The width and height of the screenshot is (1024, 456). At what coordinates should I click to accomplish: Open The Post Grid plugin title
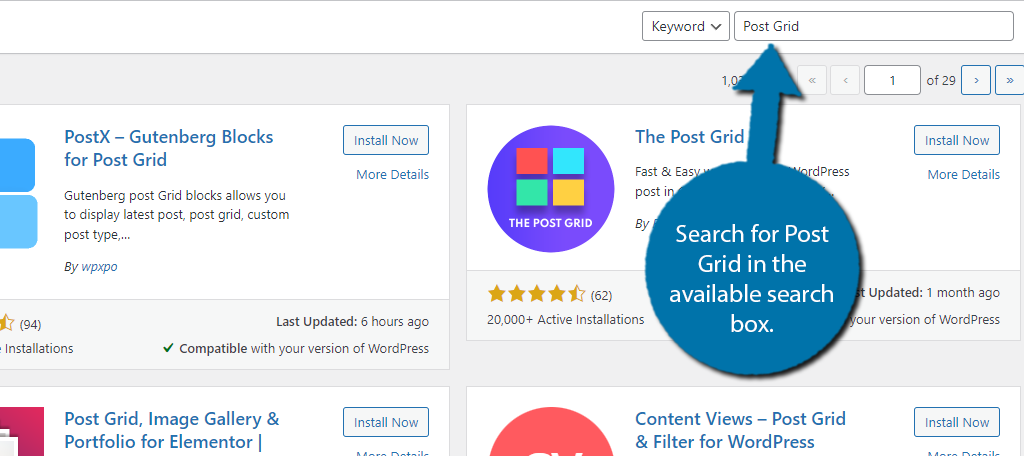pos(690,137)
